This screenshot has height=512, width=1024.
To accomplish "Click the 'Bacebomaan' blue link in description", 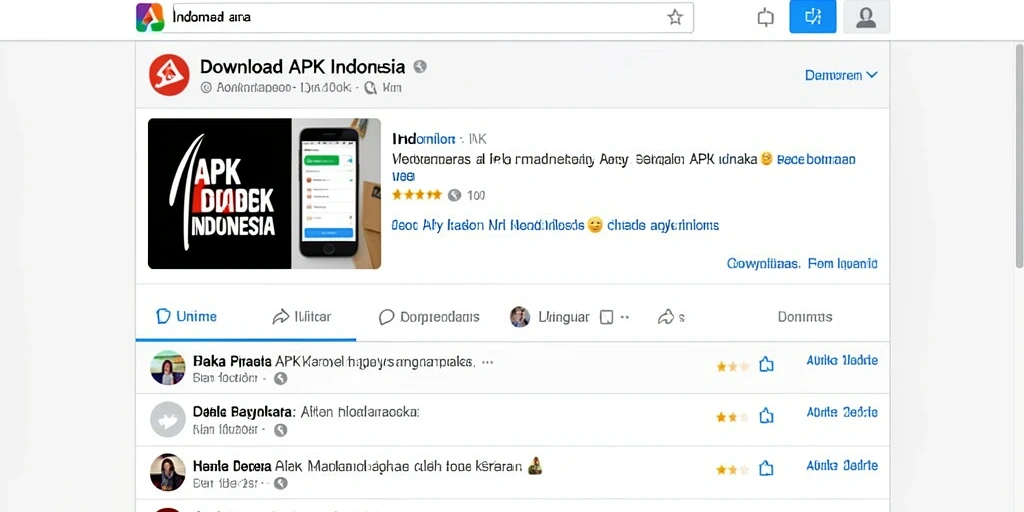I will point(815,159).
